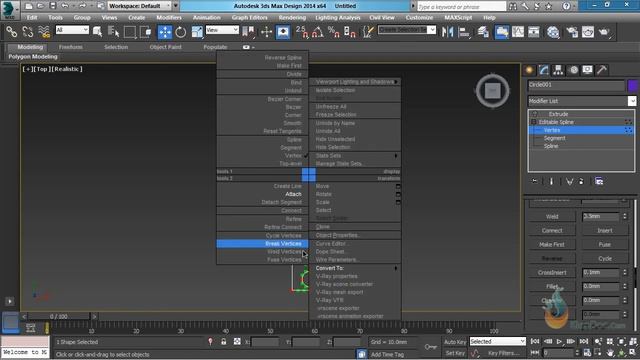Toggle the Selection Lock icon

[x=224, y=342]
